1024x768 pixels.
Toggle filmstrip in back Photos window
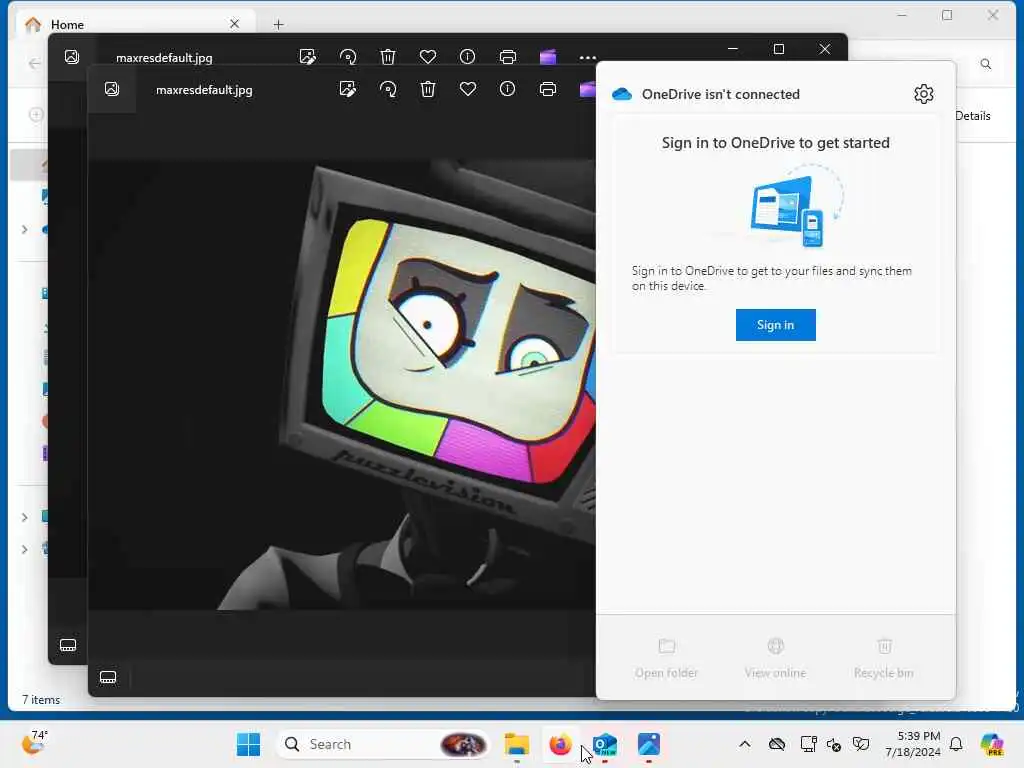(68, 645)
